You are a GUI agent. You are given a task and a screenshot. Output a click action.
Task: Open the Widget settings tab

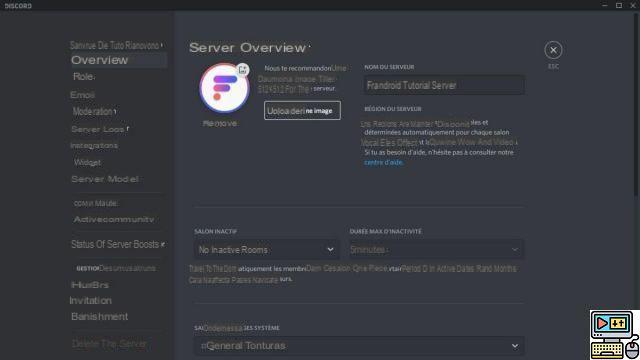tap(87, 162)
